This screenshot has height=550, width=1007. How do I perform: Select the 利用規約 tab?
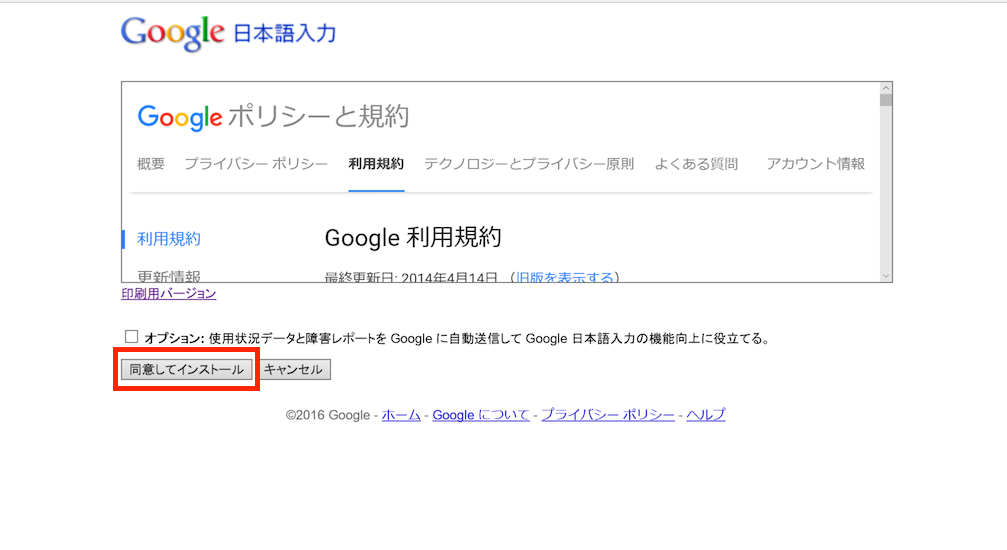(x=376, y=164)
